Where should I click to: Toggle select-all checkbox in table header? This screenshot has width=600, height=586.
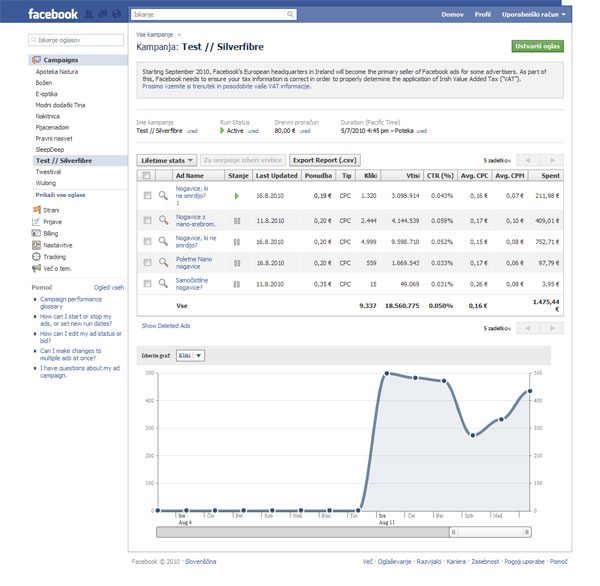click(146, 175)
